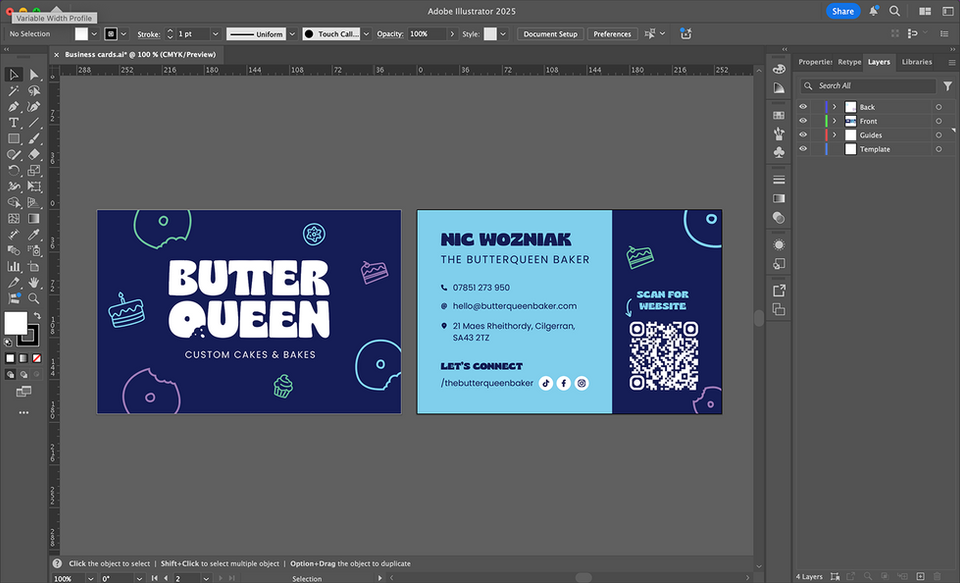This screenshot has width=960, height=583.
Task: Hide the Template layer with eye icon
Action: [803, 149]
